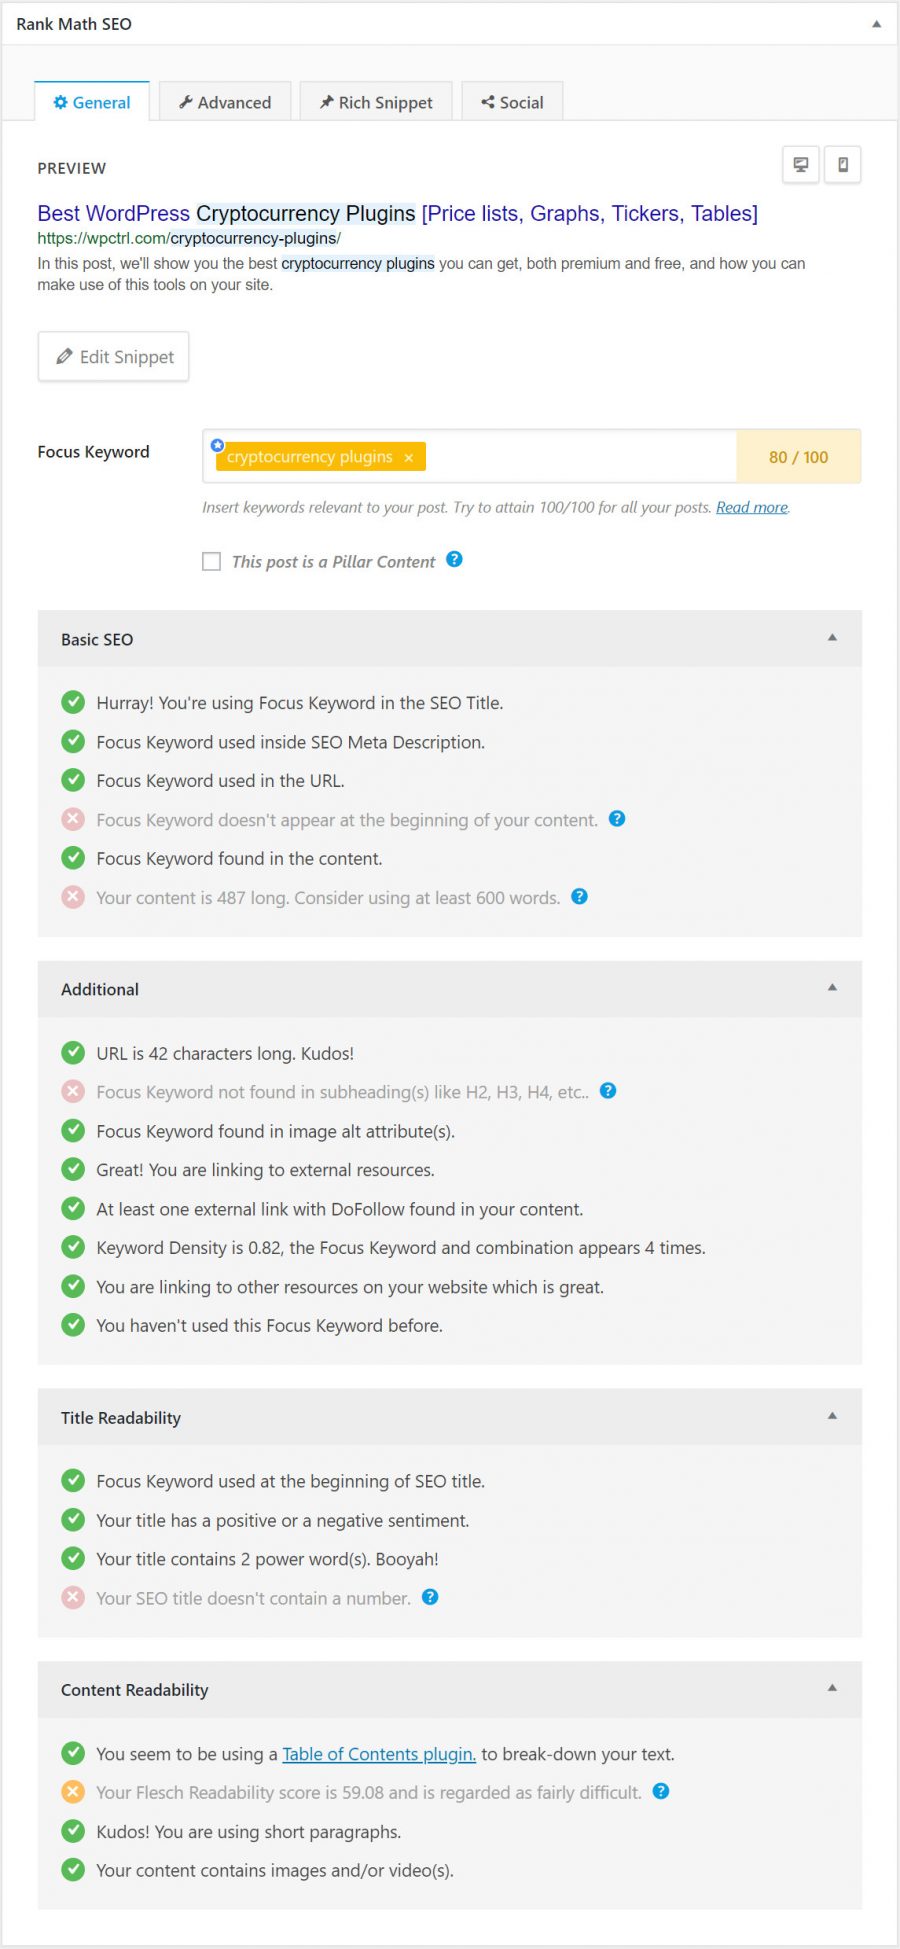Open mobile preview icon

coord(842,165)
